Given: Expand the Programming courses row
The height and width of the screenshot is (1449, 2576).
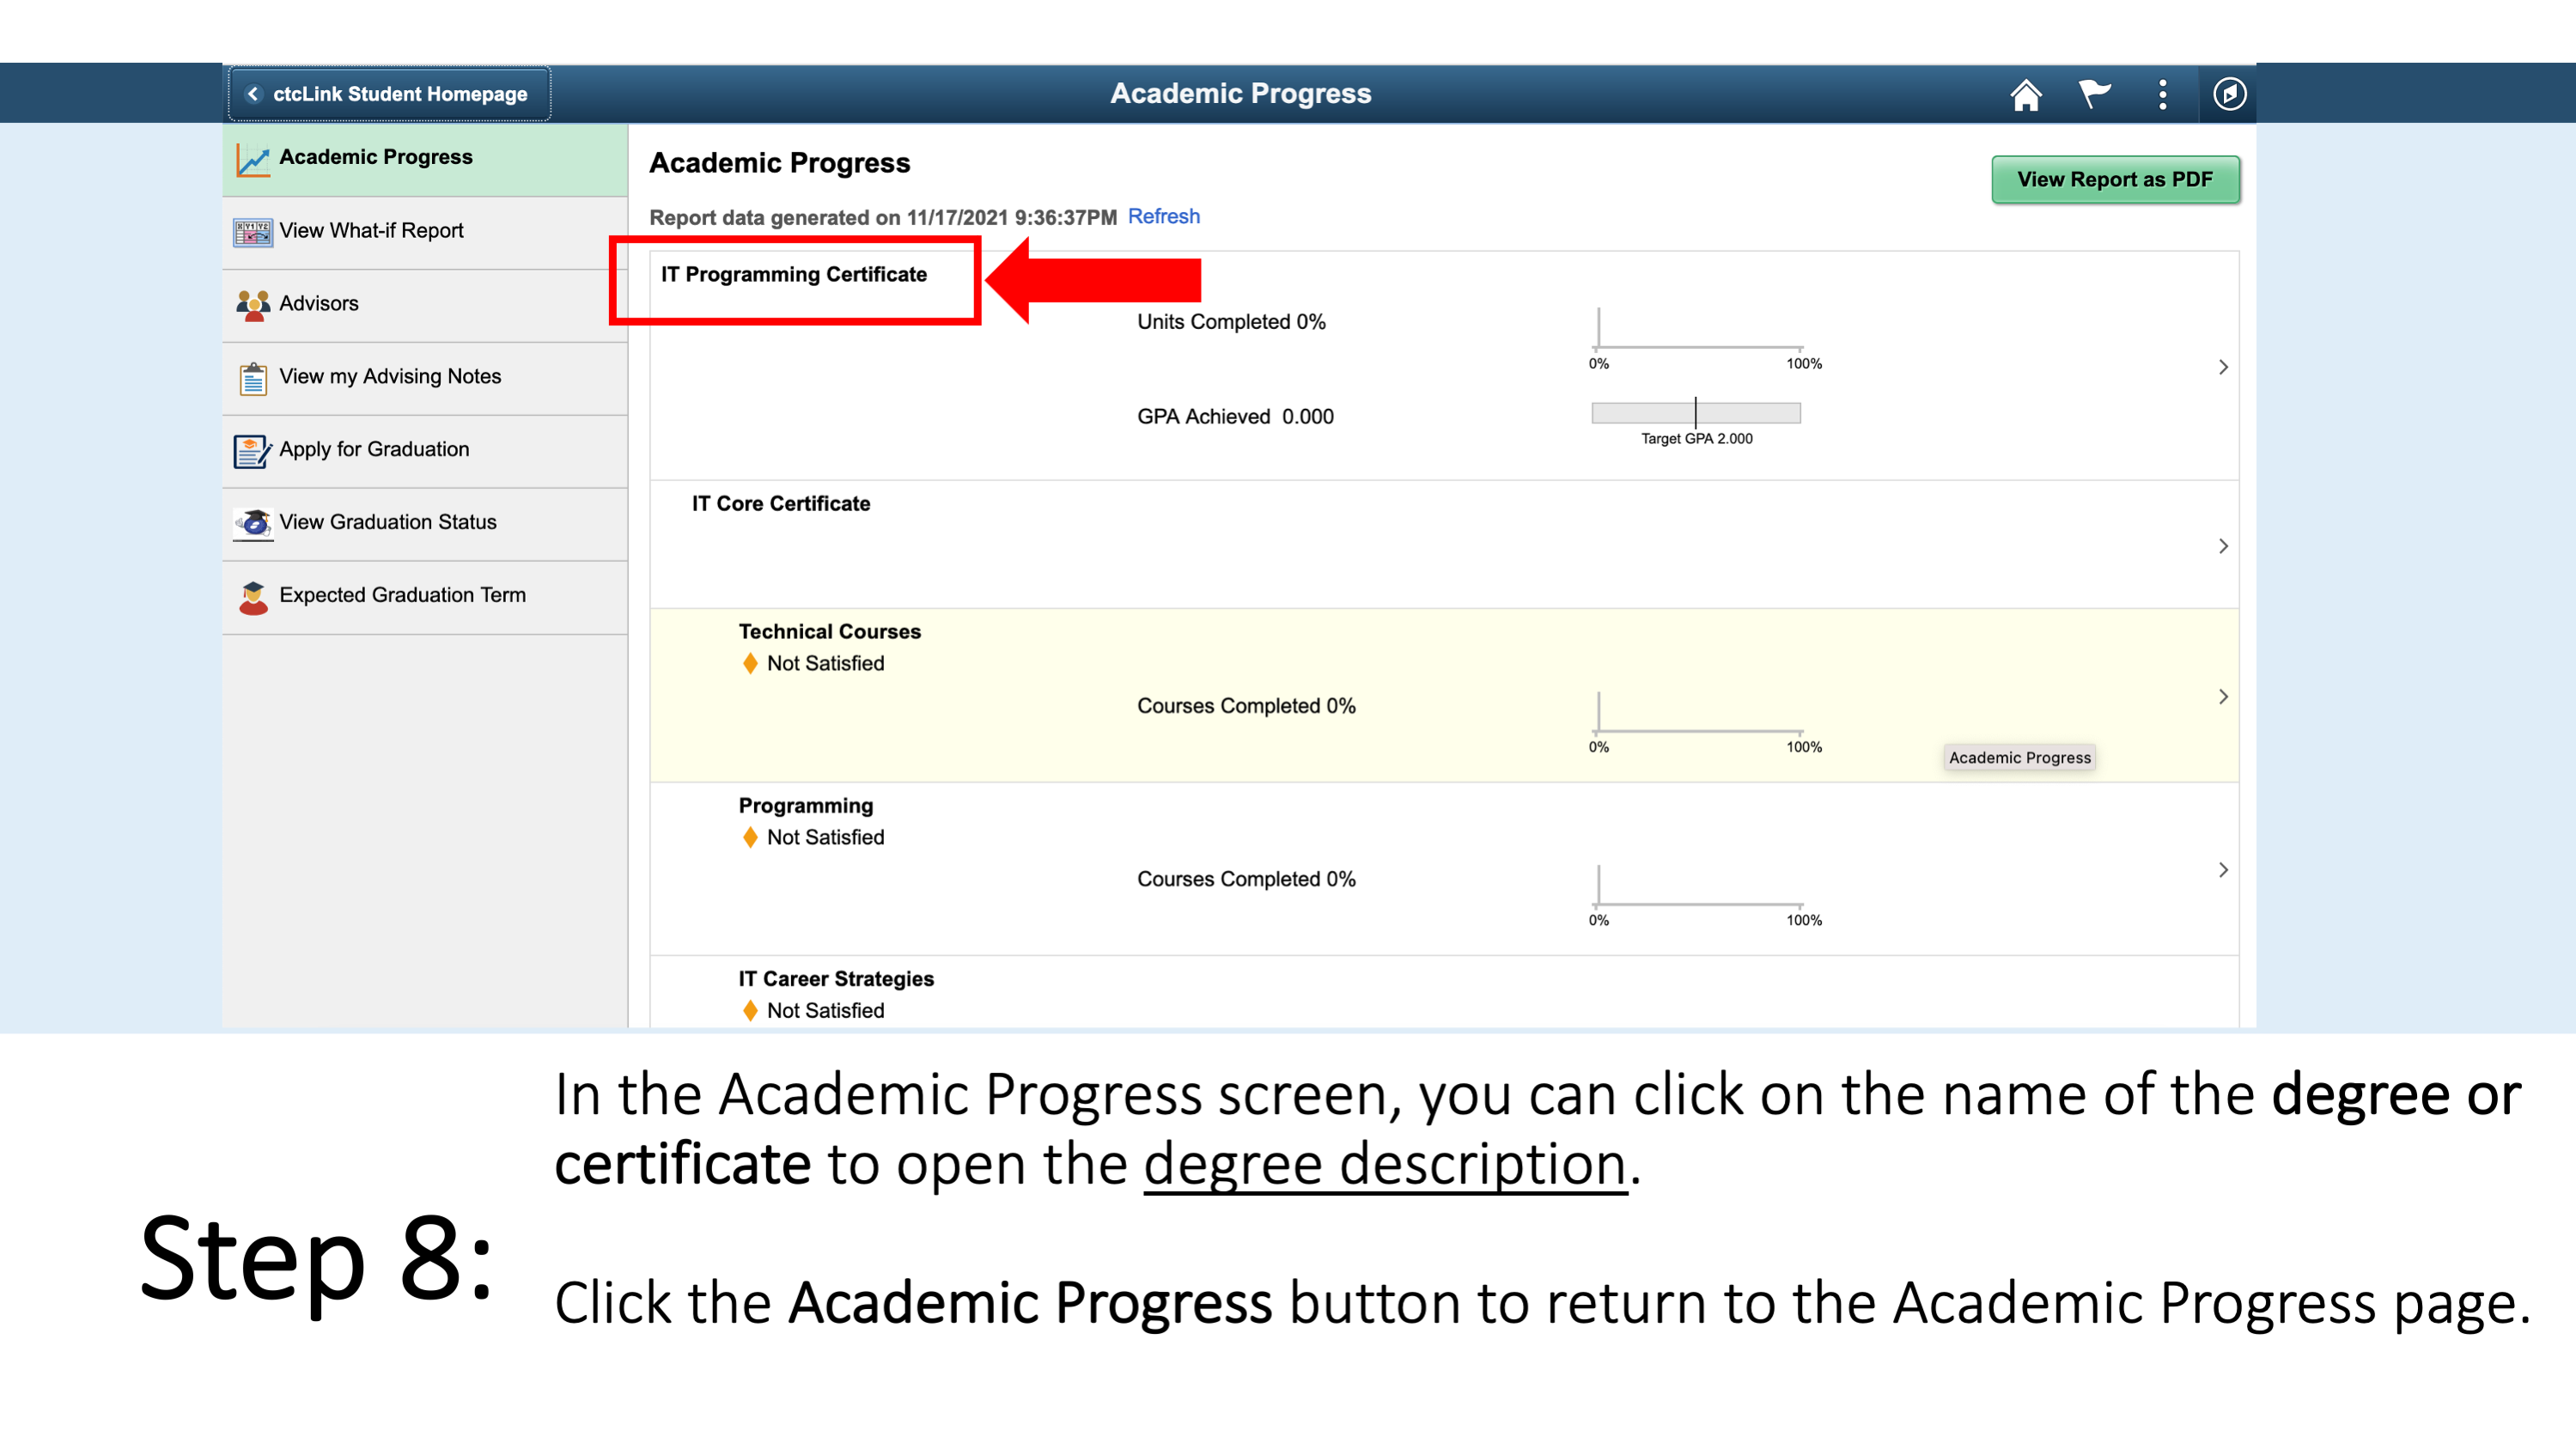Looking at the screenshot, I should 2224,868.
